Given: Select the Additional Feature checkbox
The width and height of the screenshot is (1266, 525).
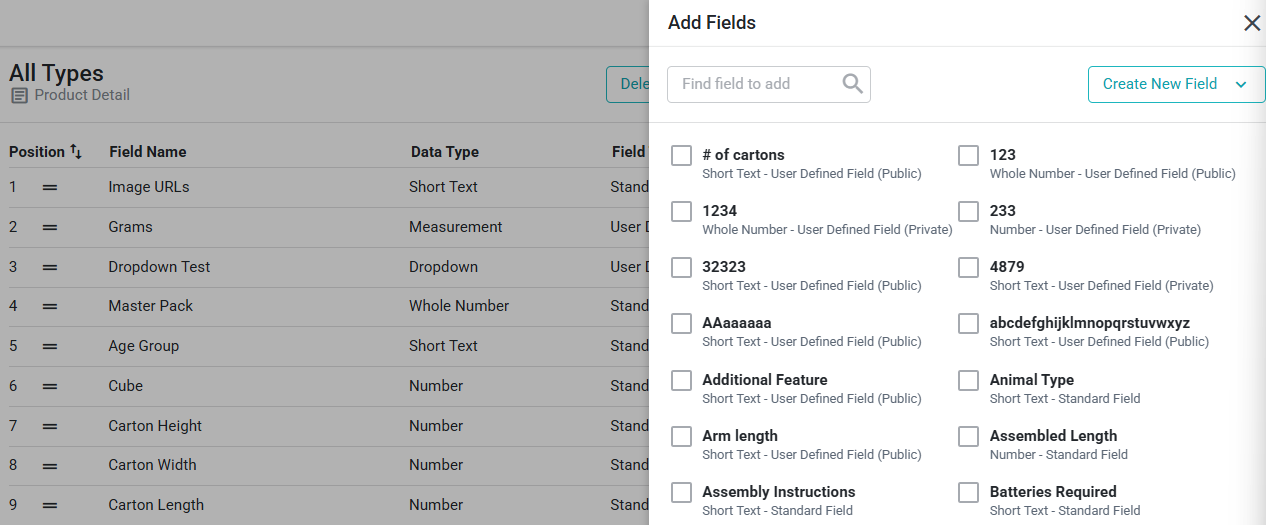Looking at the screenshot, I should click(682, 381).
